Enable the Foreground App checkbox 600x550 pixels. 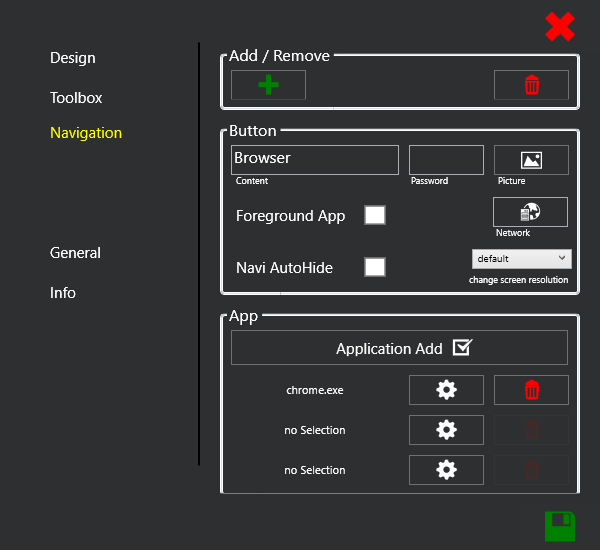pos(375,215)
